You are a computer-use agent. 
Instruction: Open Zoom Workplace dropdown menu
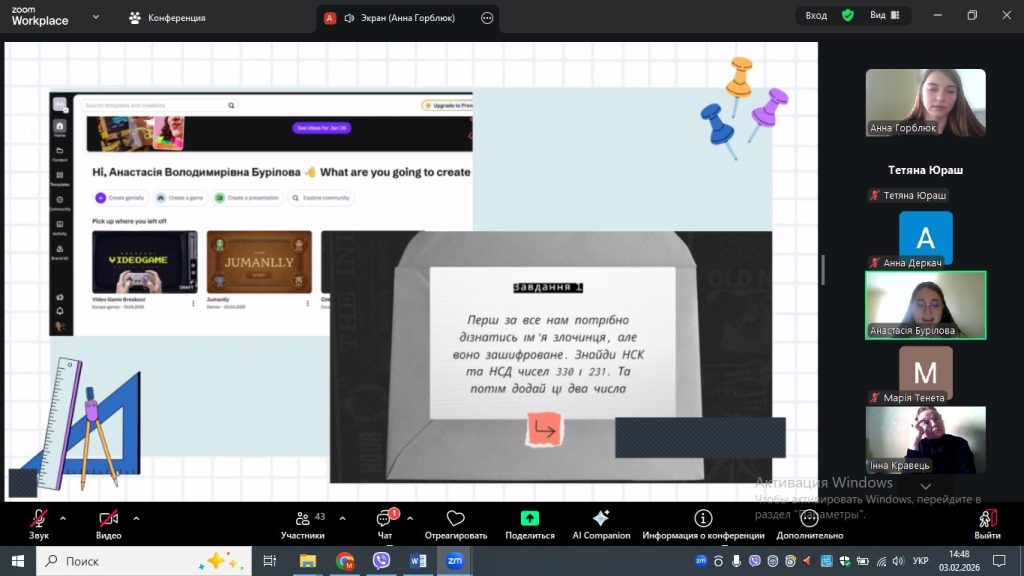tap(96, 17)
